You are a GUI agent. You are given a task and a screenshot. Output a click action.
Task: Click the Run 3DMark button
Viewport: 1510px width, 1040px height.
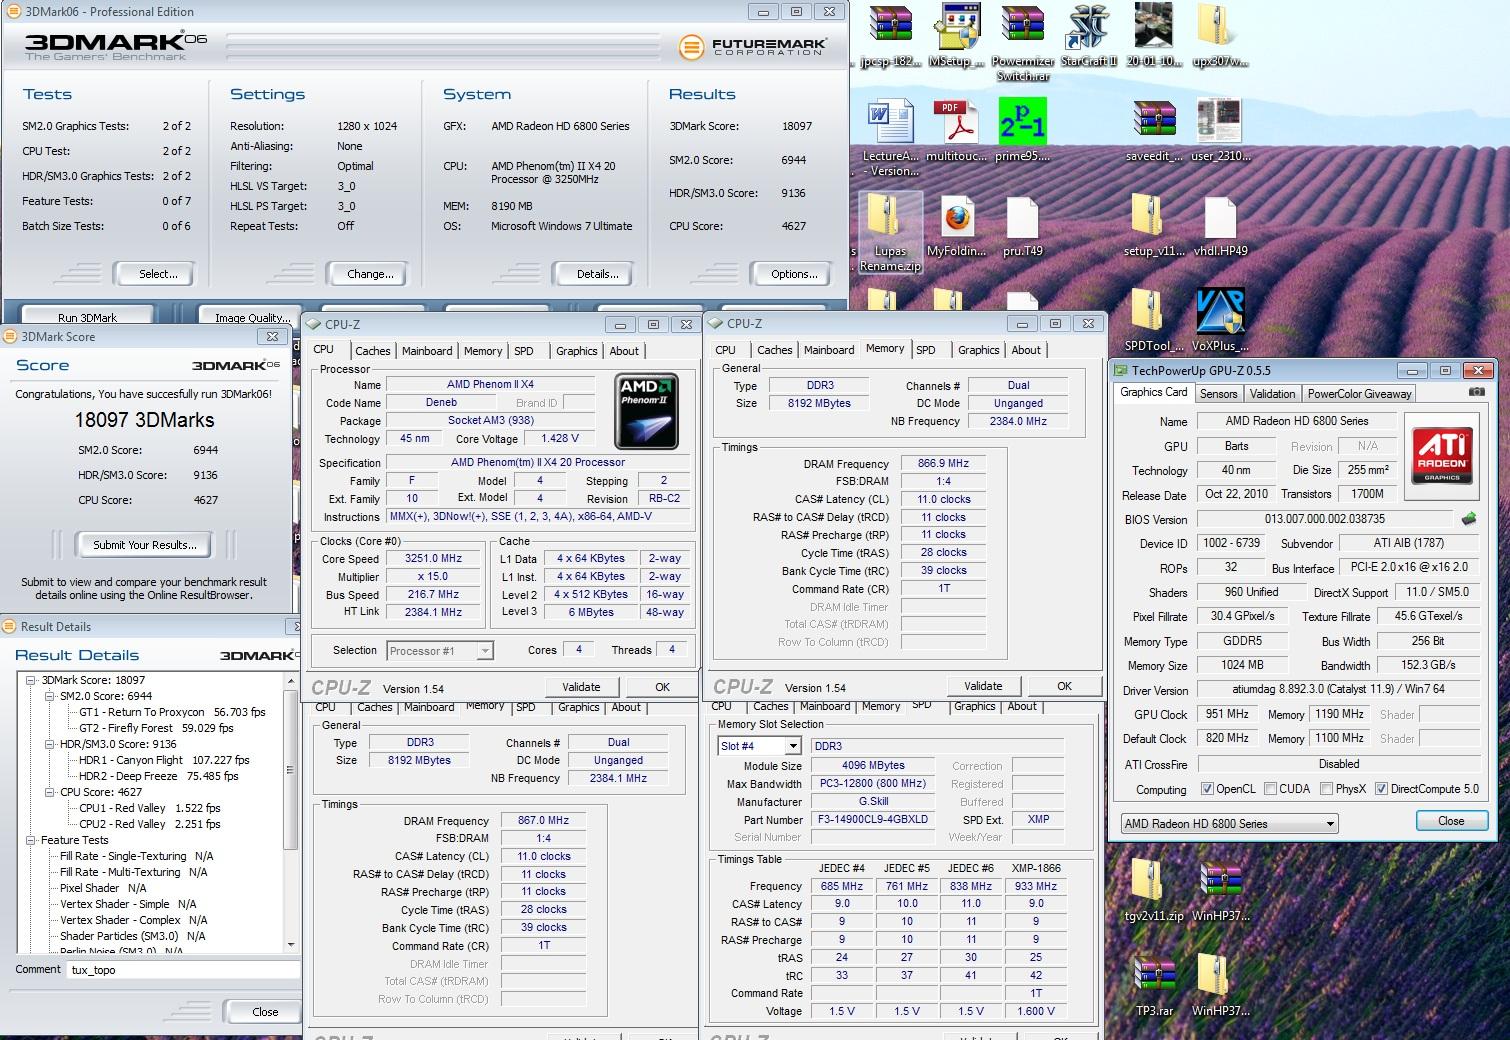pyautogui.click(x=88, y=317)
